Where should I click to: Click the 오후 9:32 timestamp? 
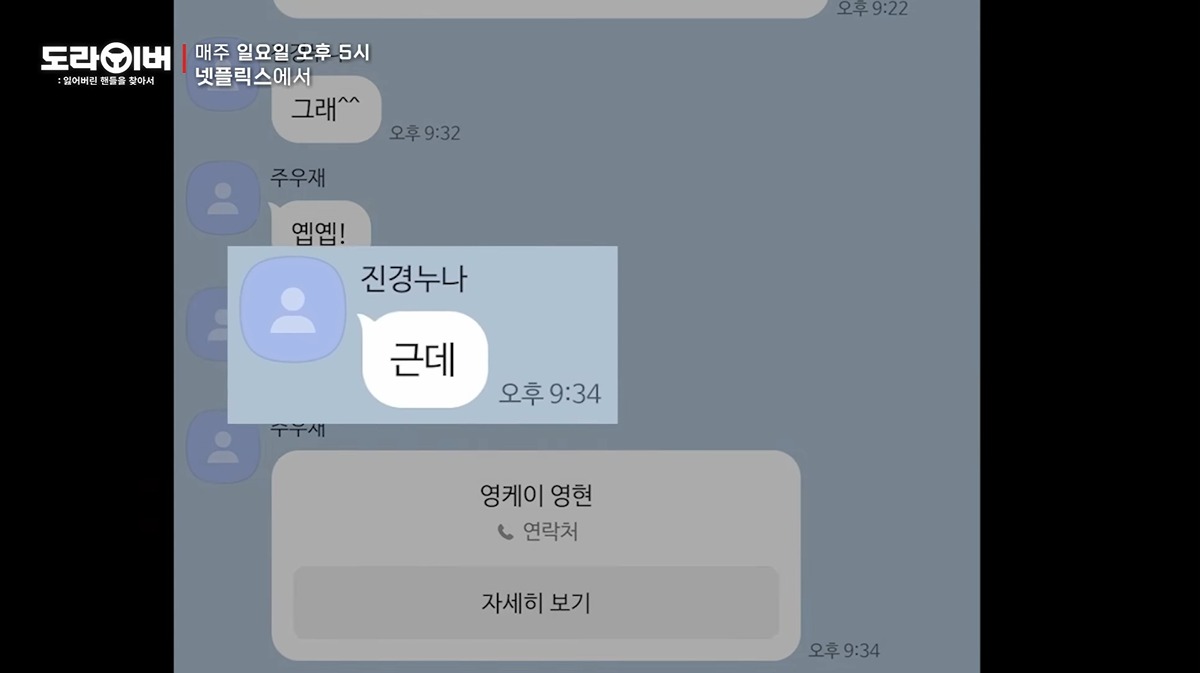(425, 133)
